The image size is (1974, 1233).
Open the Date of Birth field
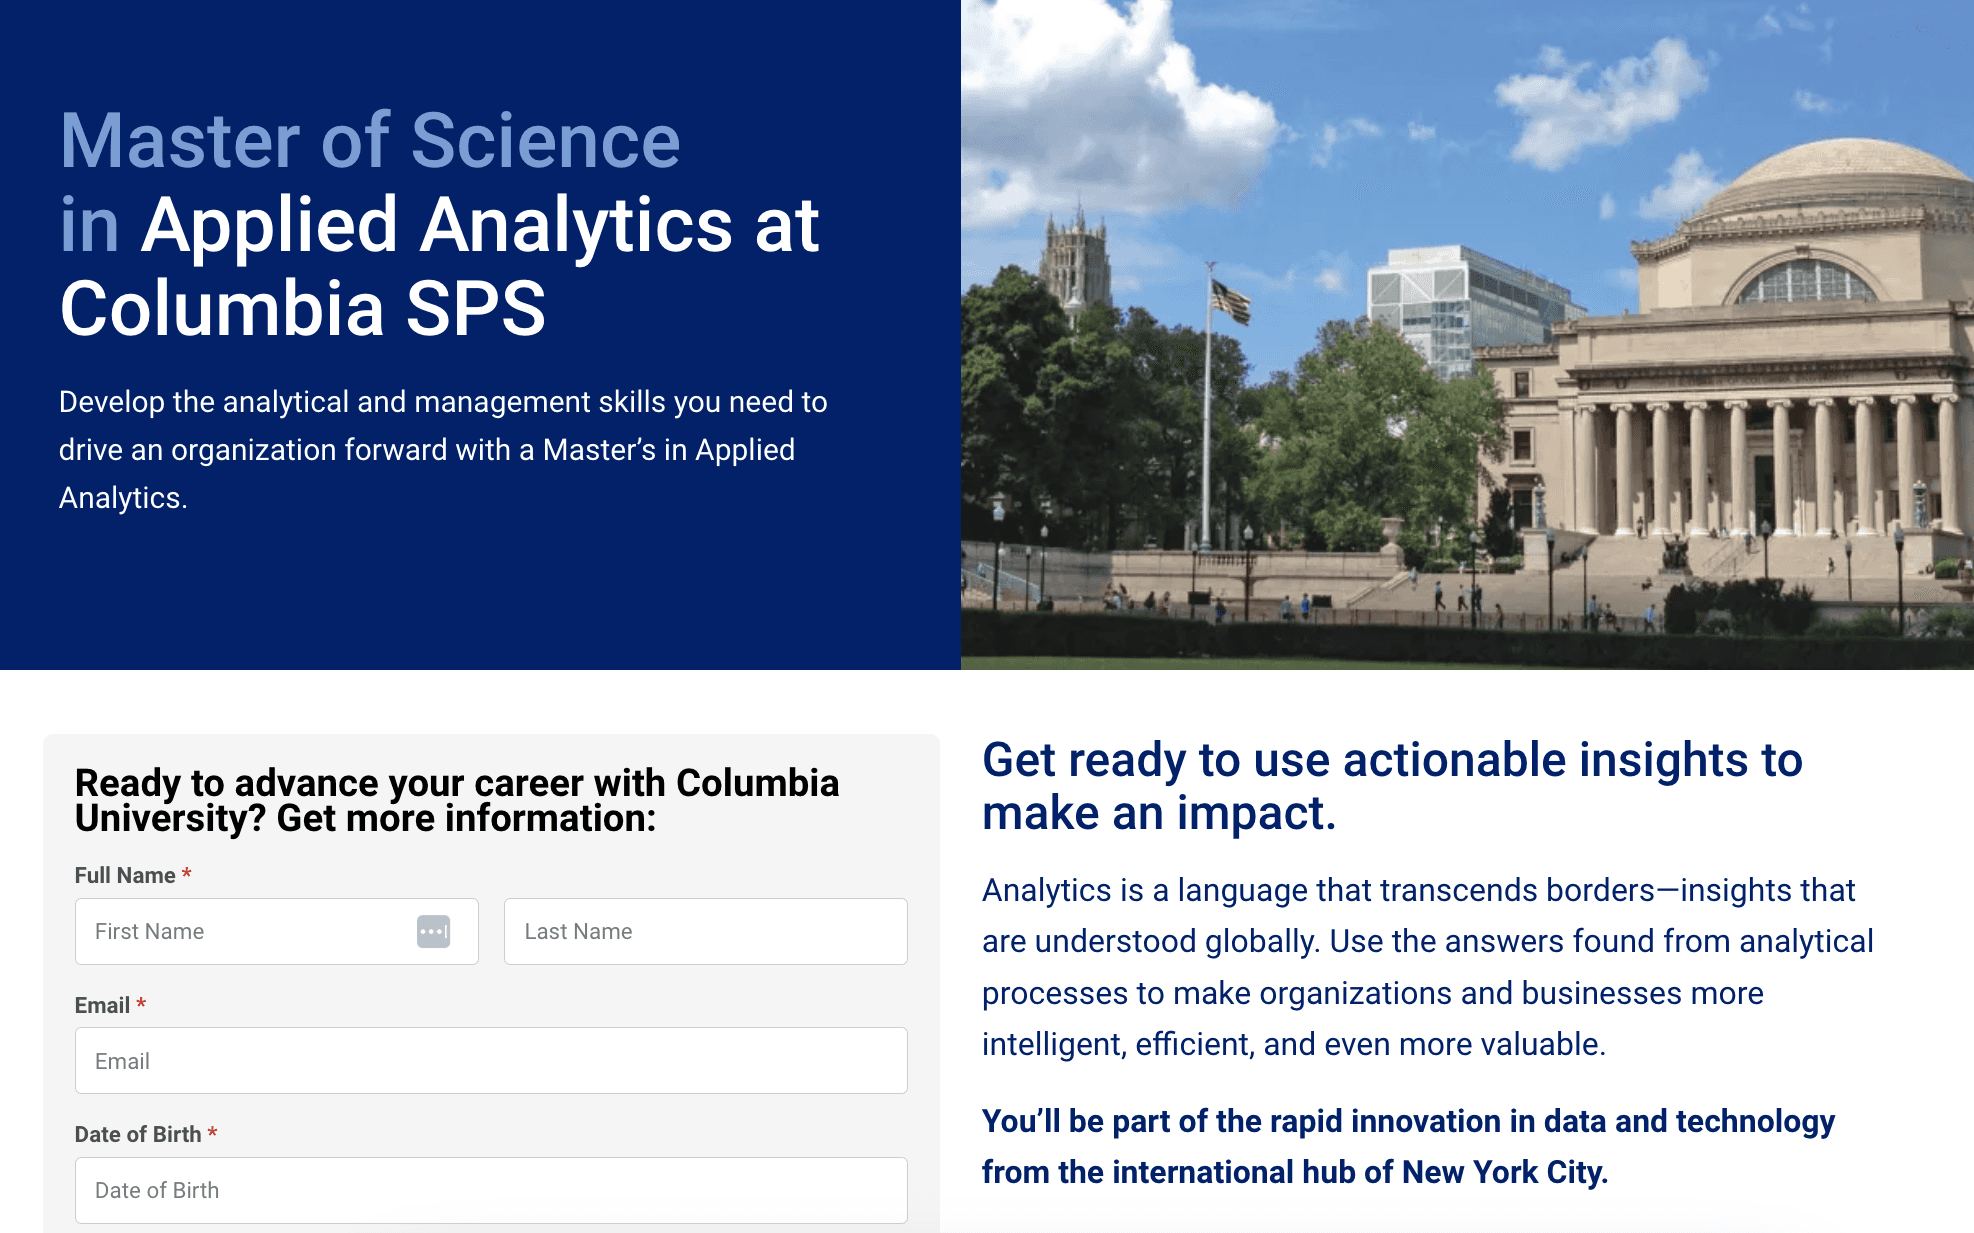[x=491, y=1190]
